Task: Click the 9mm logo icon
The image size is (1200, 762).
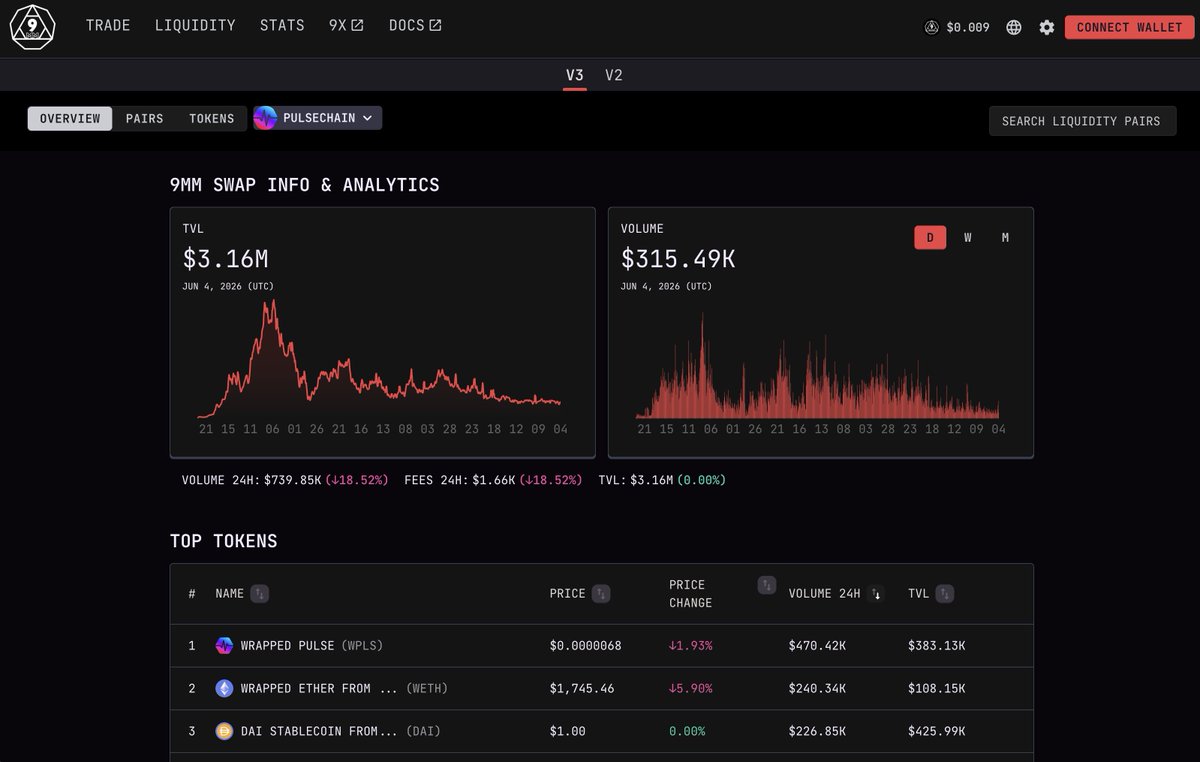Action: 32,27
